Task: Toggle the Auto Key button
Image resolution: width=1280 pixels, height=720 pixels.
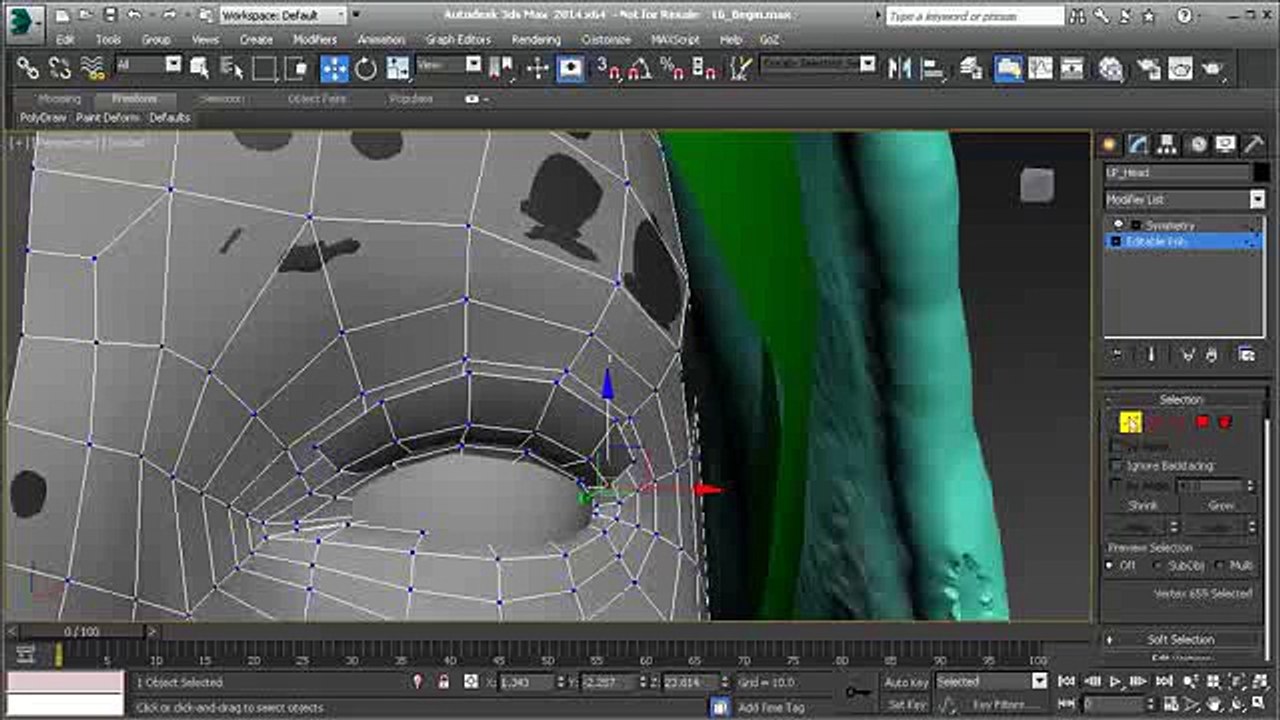Action: [x=906, y=682]
